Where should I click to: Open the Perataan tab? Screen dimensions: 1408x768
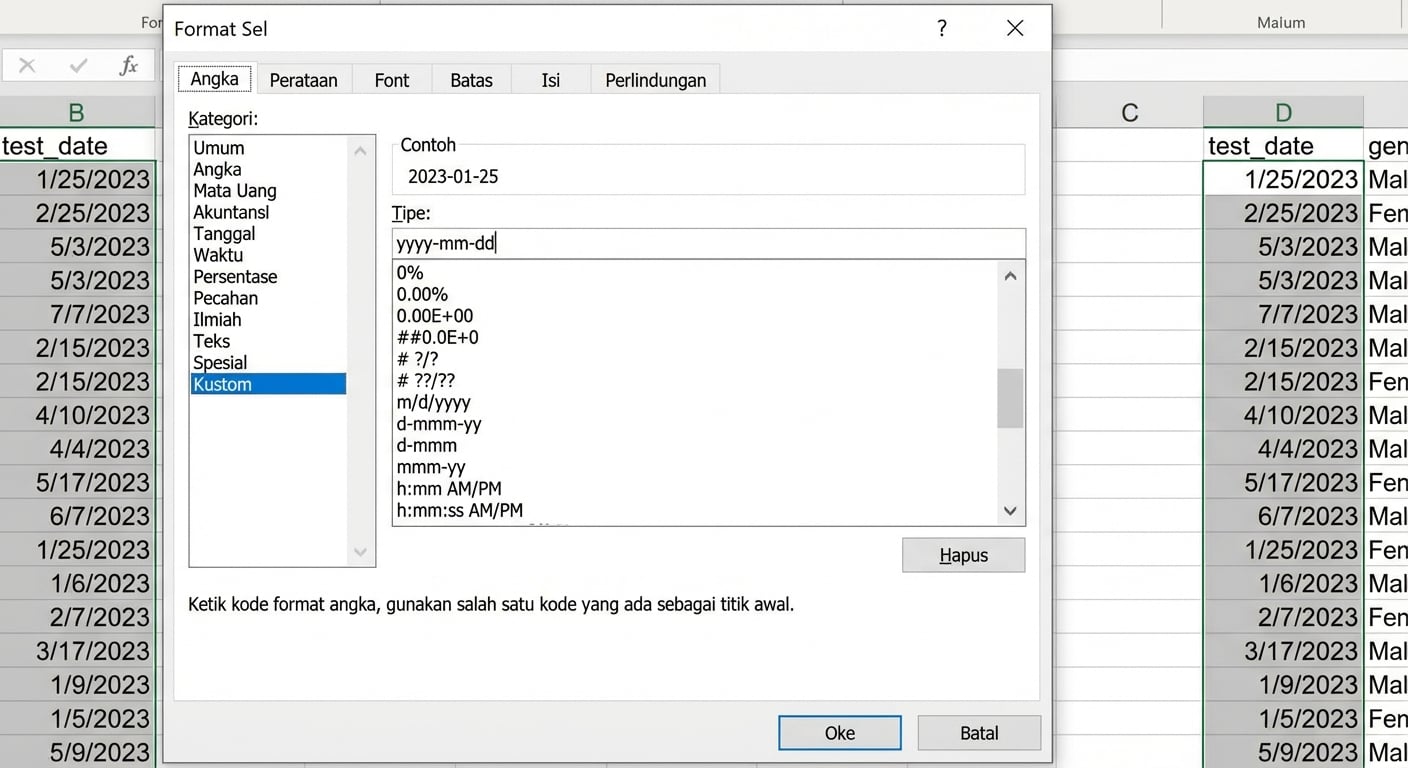(x=303, y=79)
